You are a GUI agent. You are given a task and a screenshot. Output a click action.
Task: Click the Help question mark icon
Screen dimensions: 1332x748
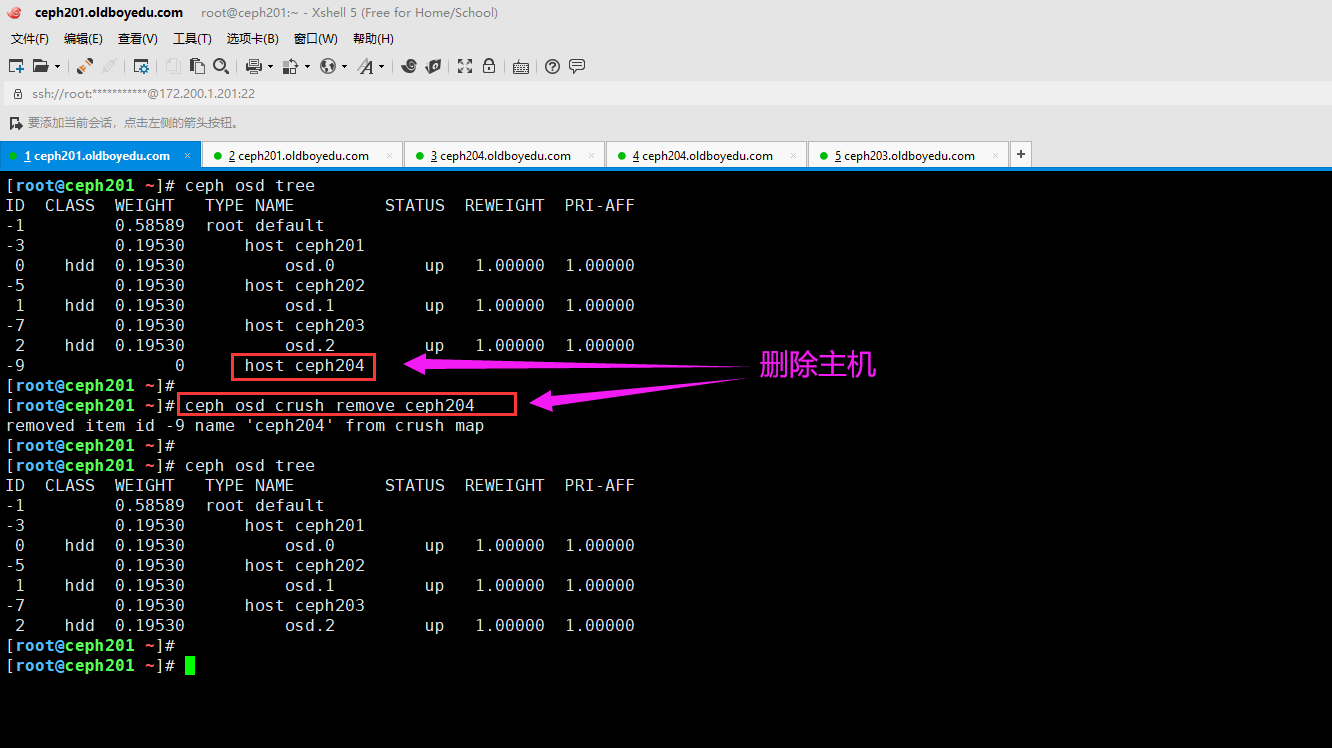click(x=552, y=66)
